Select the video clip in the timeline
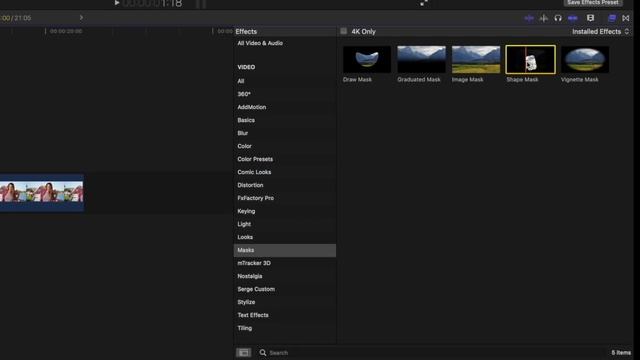This screenshot has width=640, height=360. point(42,193)
